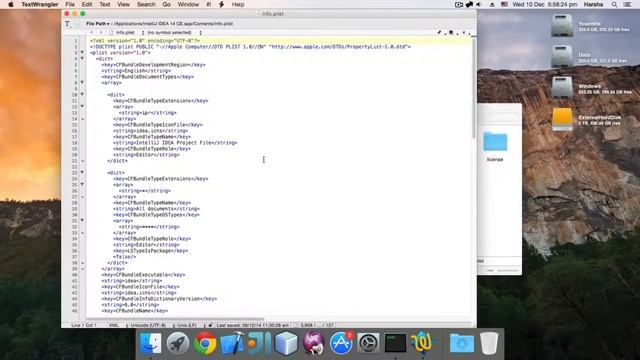Open Google Chrome from the Dock
The height and width of the screenshot is (360, 640).
205,343
